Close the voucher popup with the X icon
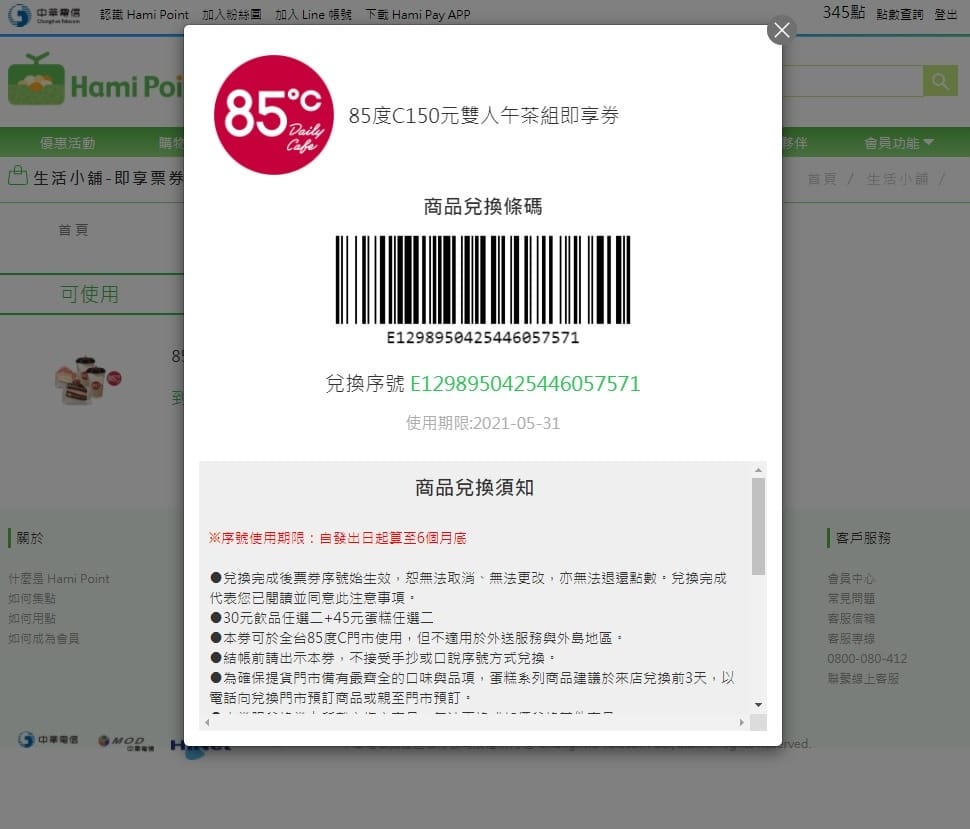970x829 pixels. pyautogui.click(x=782, y=30)
